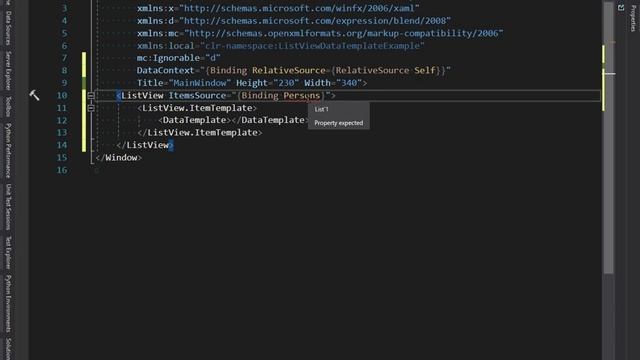The image size is (640, 360).
Task: Click the hammer quick actions icon
Action: 34,96
